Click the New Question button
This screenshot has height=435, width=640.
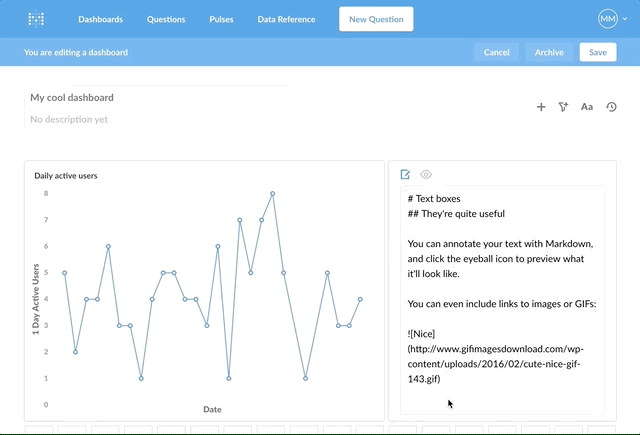(376, 19)
